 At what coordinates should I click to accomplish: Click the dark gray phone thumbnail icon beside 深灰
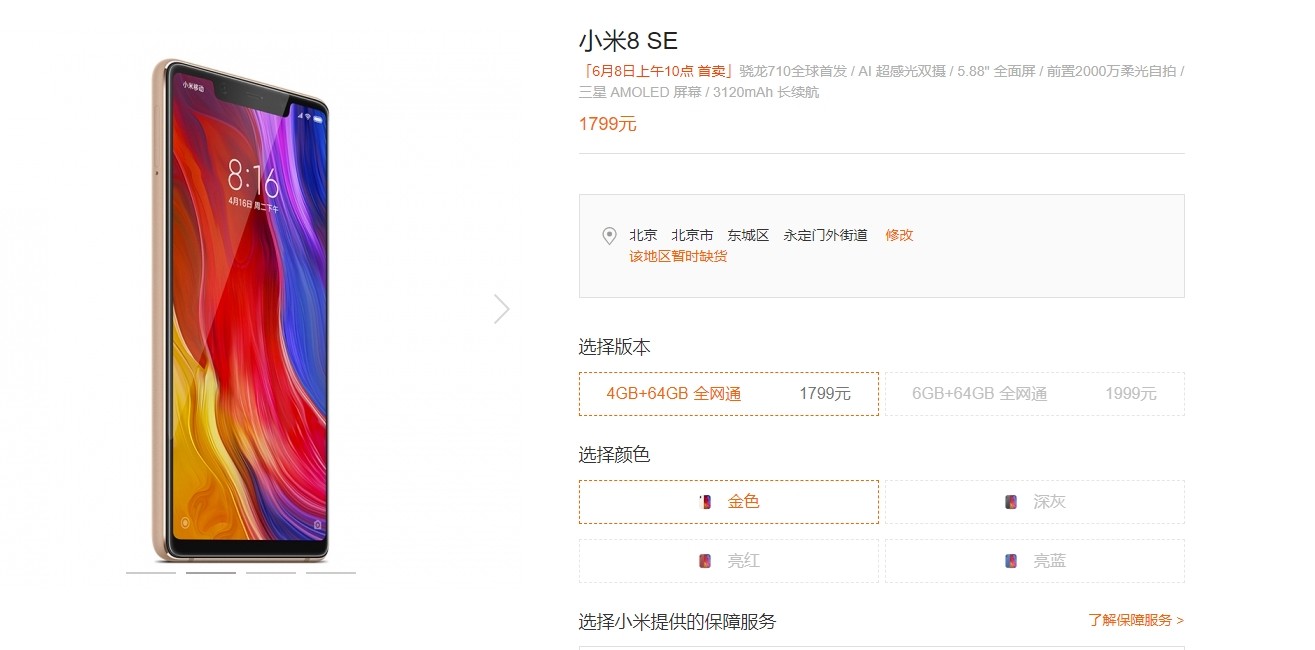point(1012,502)
